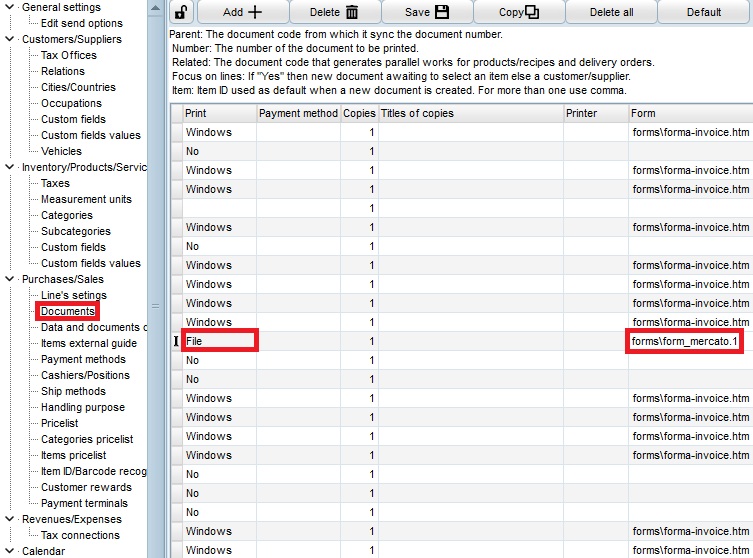The height and width of the screenshot is (558, 753).
Task: Select Documents in the settings tree
Action: pos(67,312)
